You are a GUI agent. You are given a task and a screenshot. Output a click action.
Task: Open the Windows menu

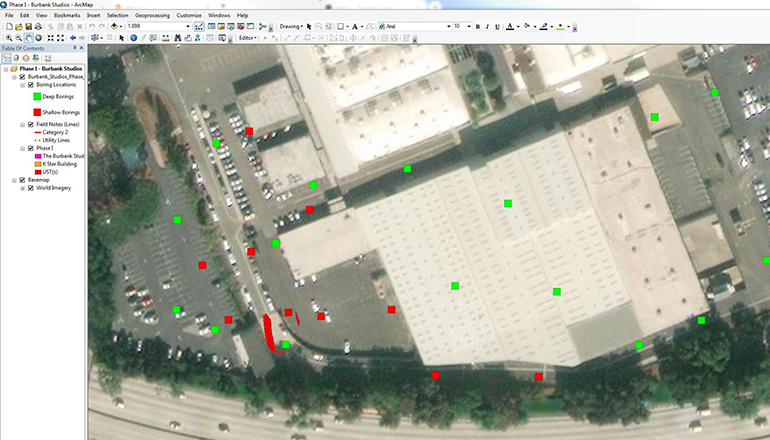tap(219, 15)
